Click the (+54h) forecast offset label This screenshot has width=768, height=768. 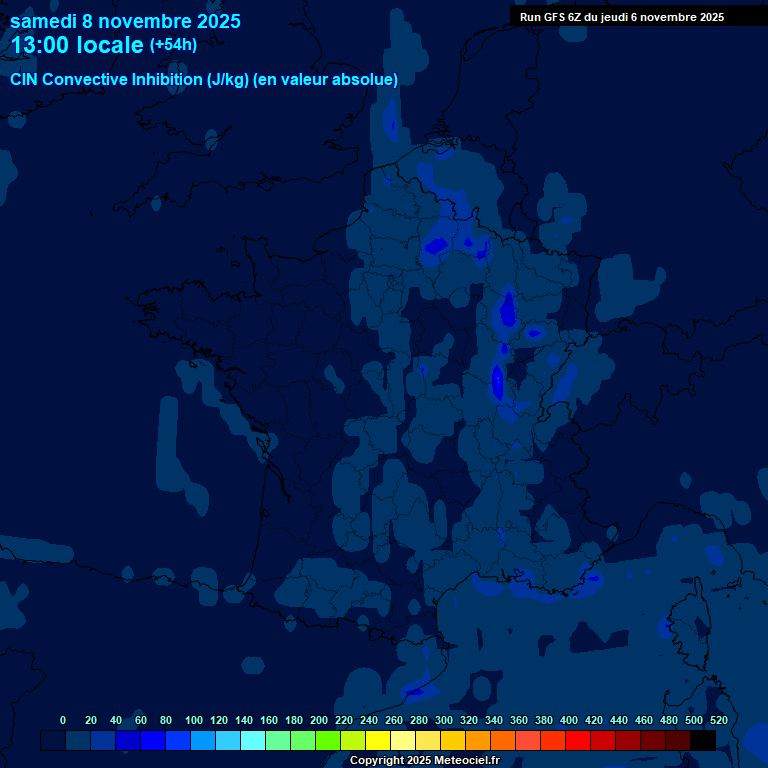pos(173,45)
